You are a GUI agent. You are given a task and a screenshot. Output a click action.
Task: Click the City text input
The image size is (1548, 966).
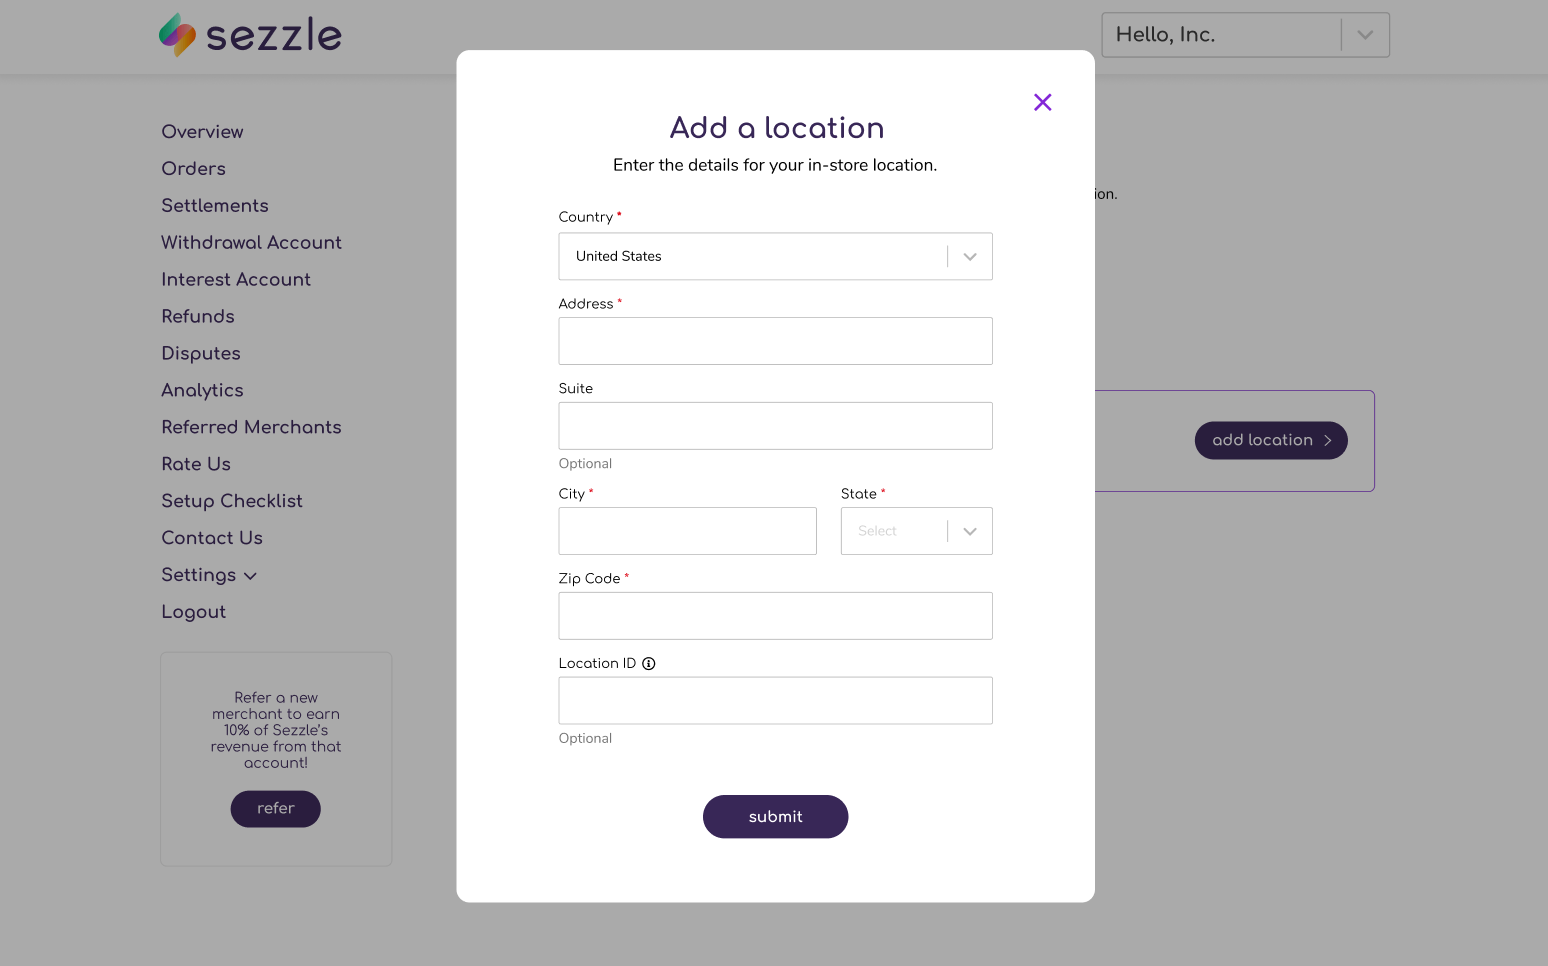click(687, 531)
